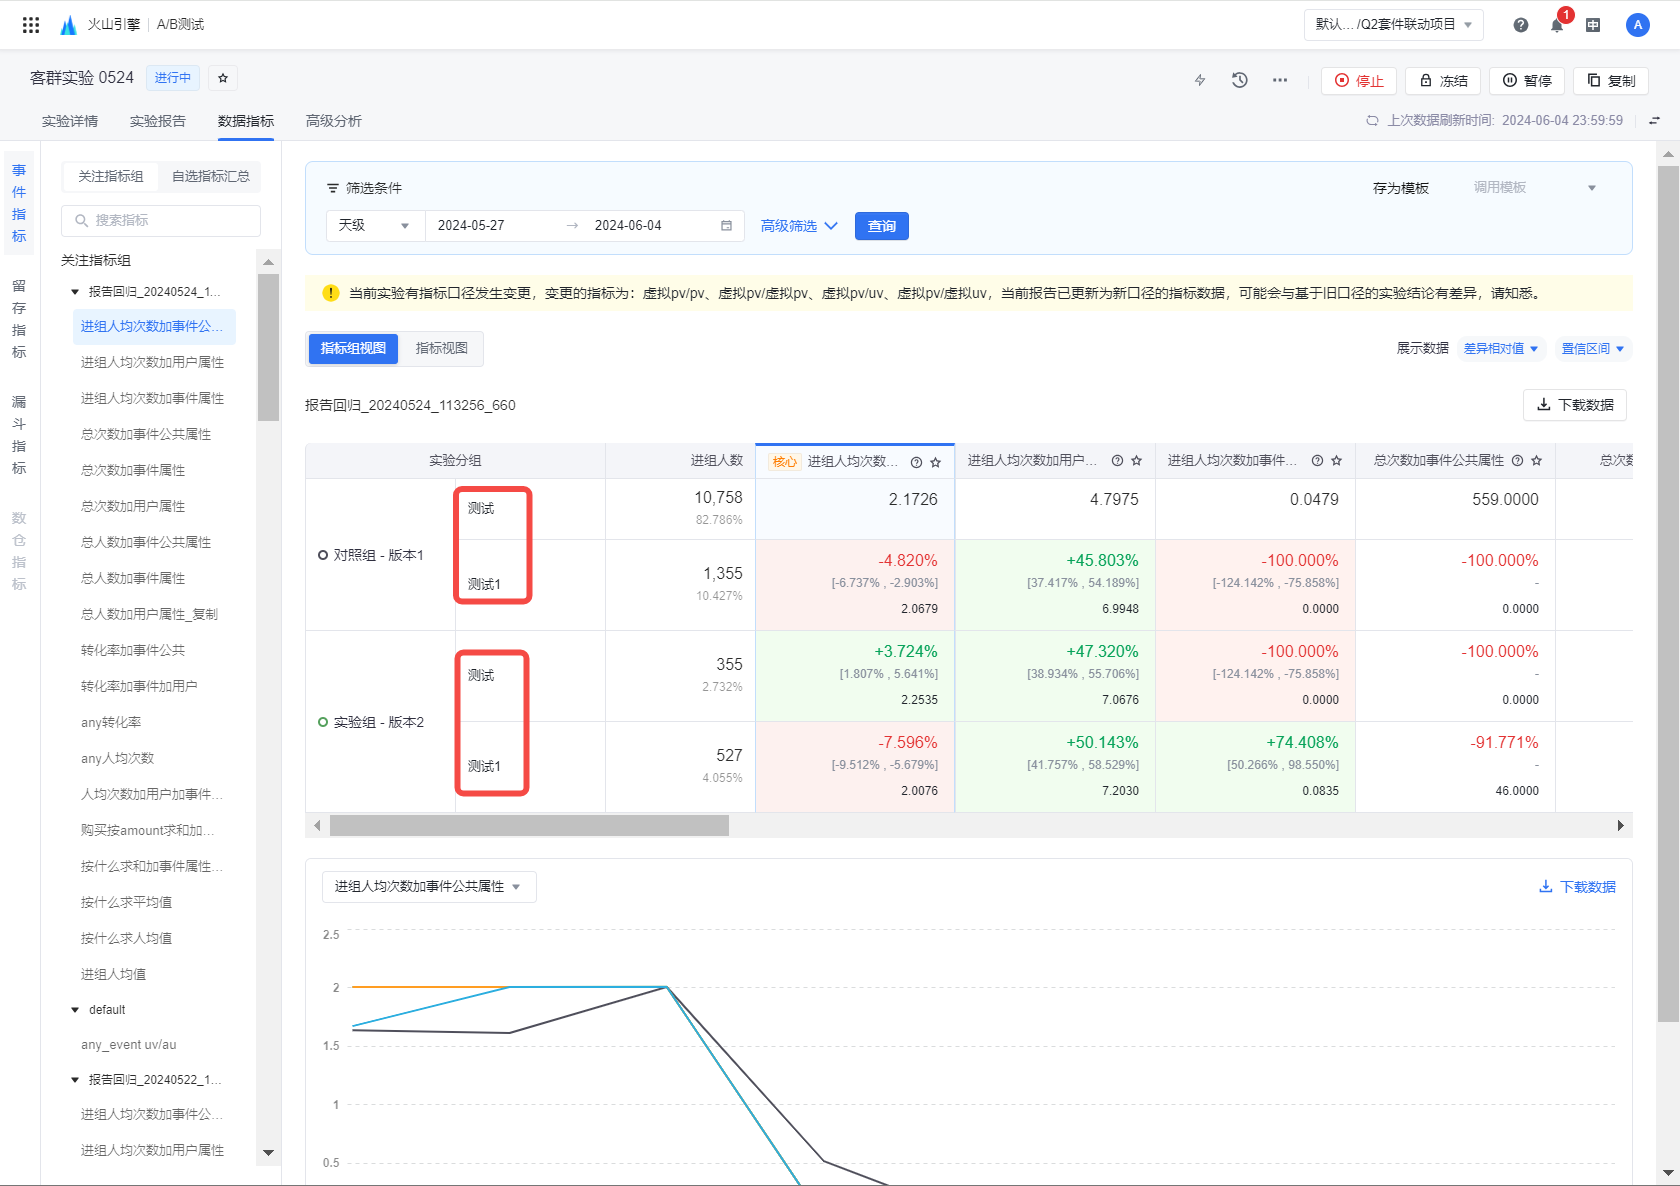The width and height of the screenshot is (1680, 1186).
Task: Click 存为模板 link
Action: (x=1400, y=188)
